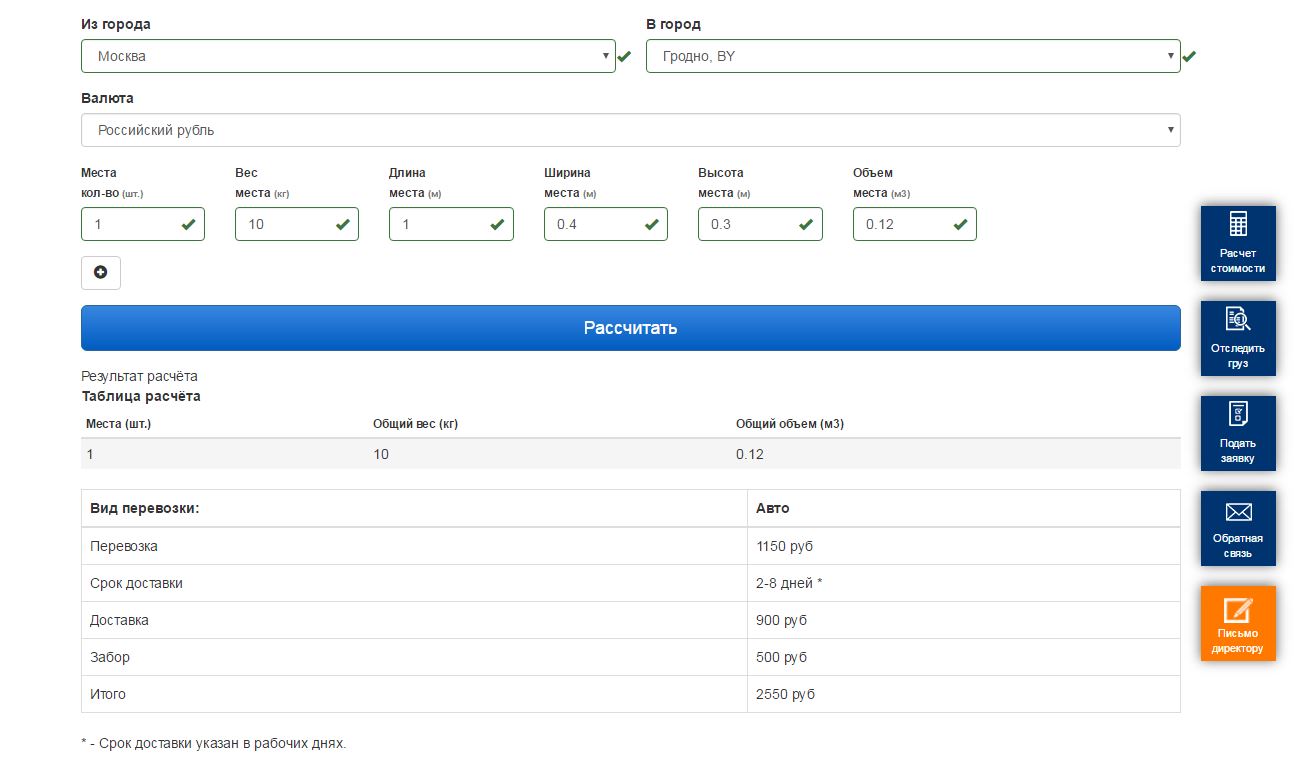The height and width of the screenshot is (763, 1309).
Task: Click the Подать заявку document icon
Action: coord(1238,414)
